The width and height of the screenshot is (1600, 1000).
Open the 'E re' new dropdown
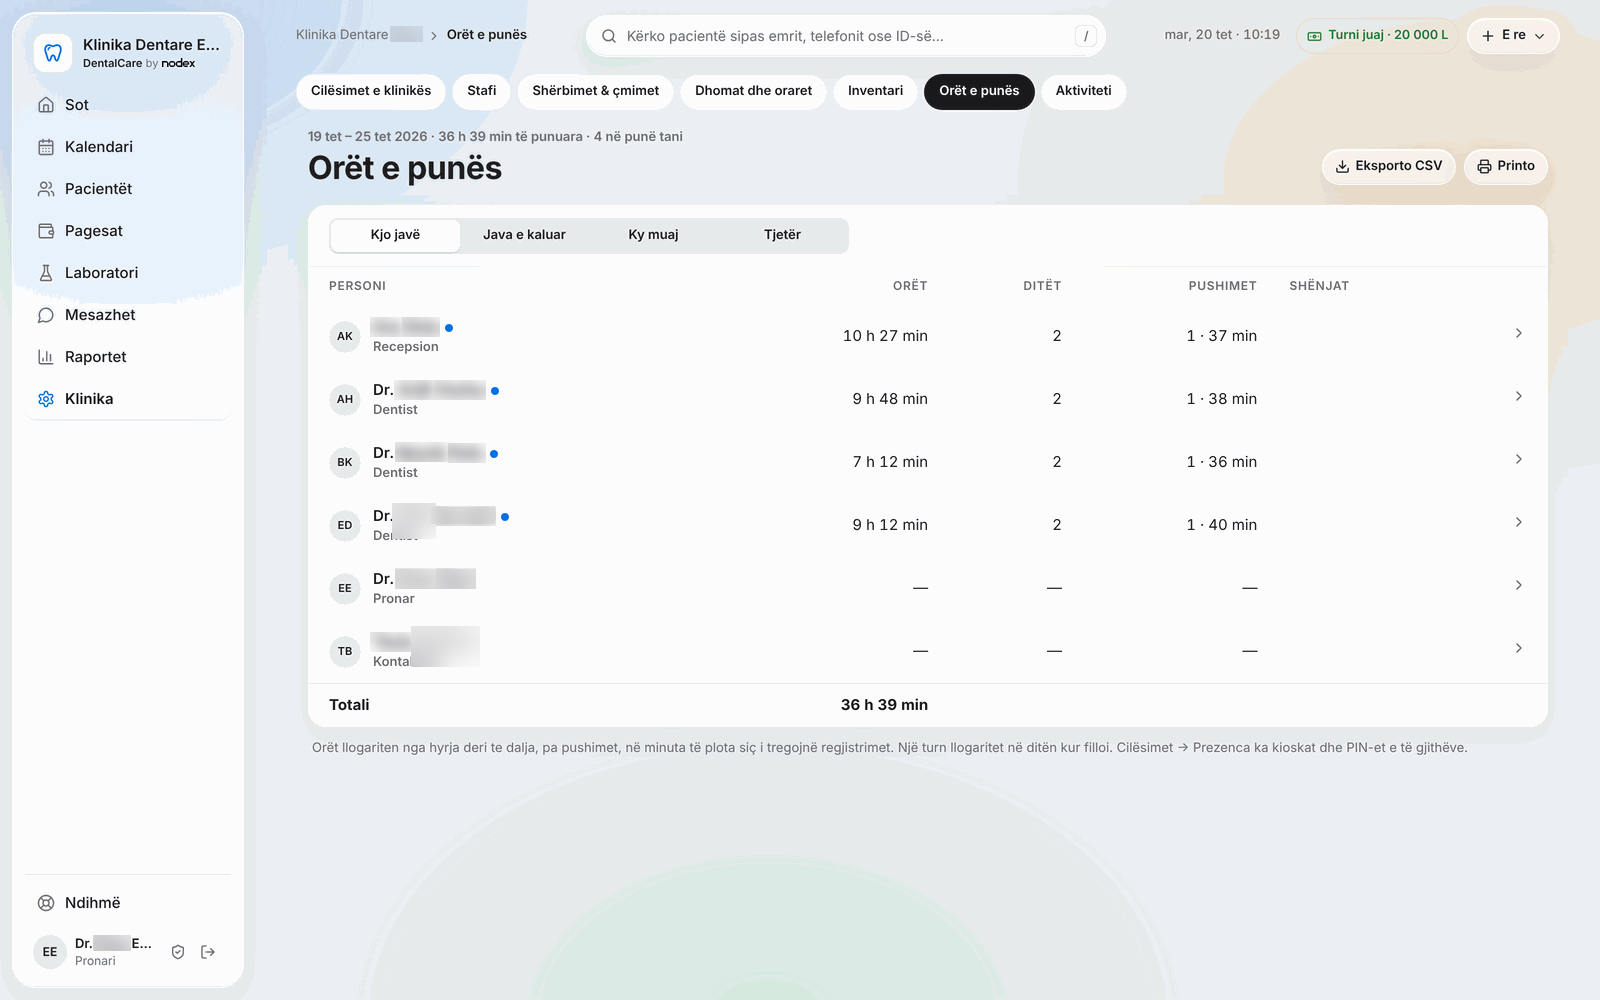[1513, 35]
